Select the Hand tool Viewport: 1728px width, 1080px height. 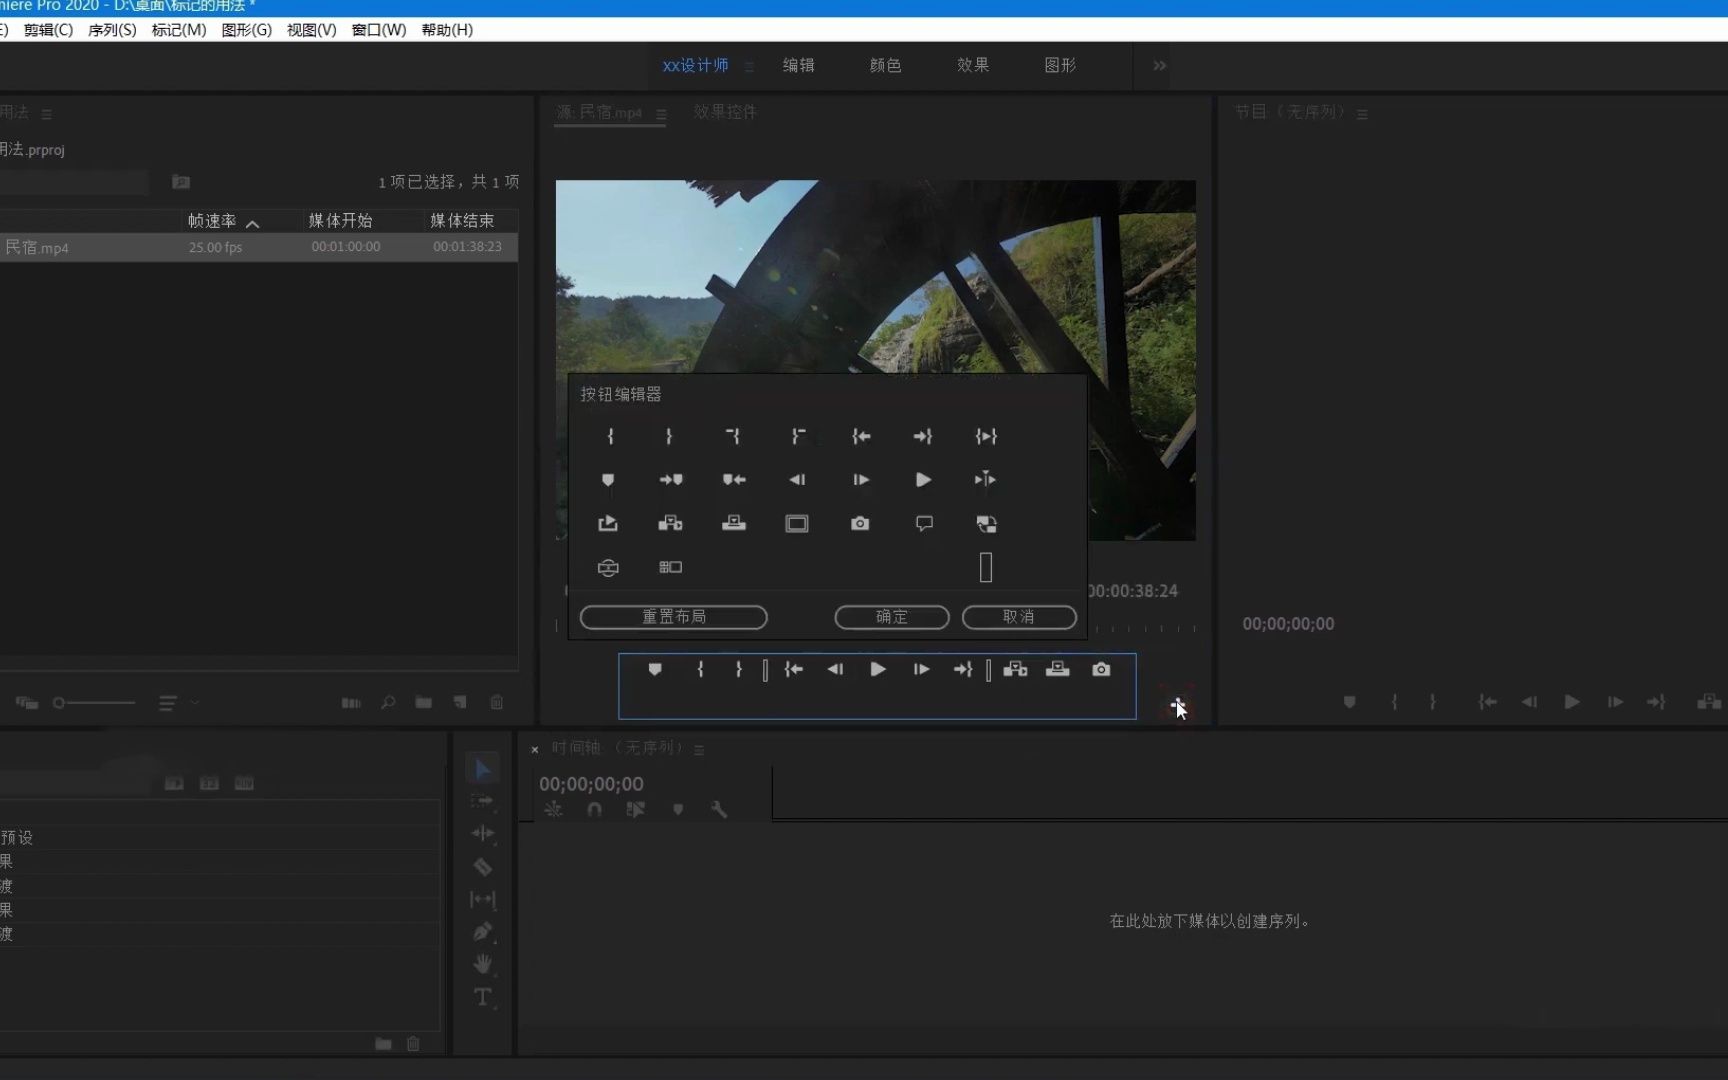483,964
